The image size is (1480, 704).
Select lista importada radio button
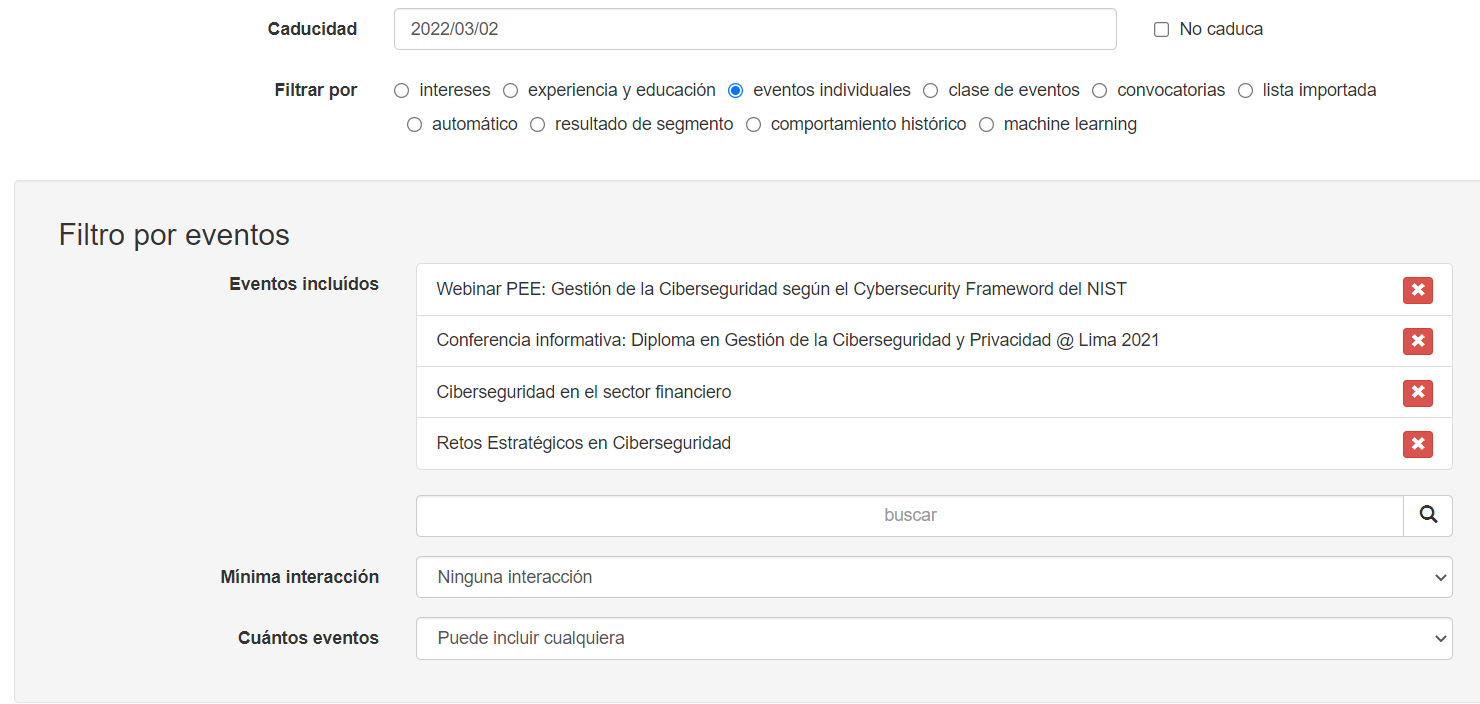coord(1245,90)
